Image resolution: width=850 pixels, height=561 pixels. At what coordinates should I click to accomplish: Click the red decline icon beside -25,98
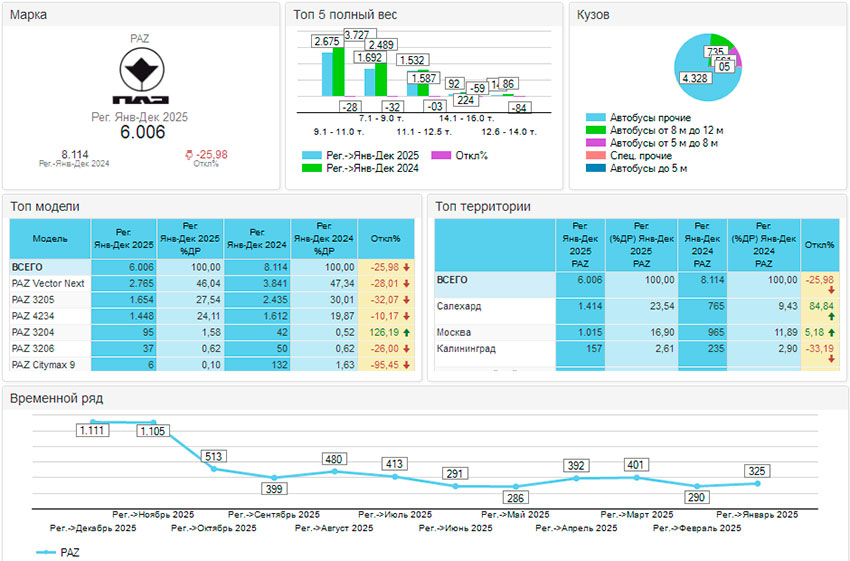tap(189, 154)
